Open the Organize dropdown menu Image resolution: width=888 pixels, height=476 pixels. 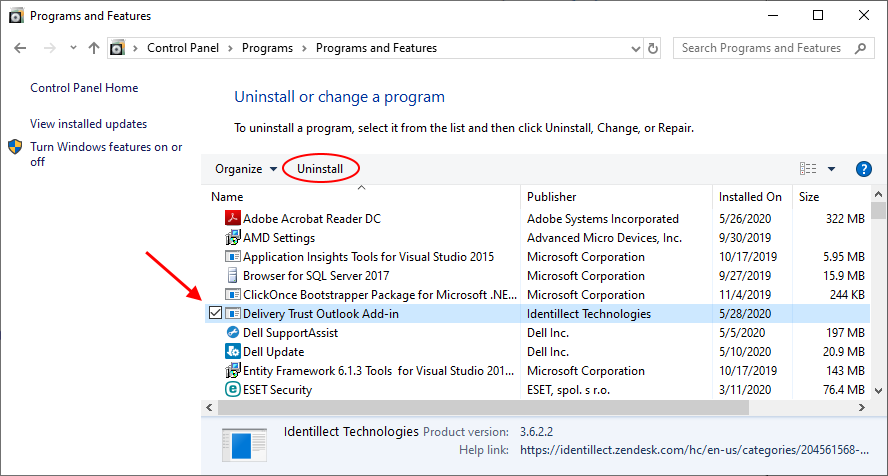[246, 169]
